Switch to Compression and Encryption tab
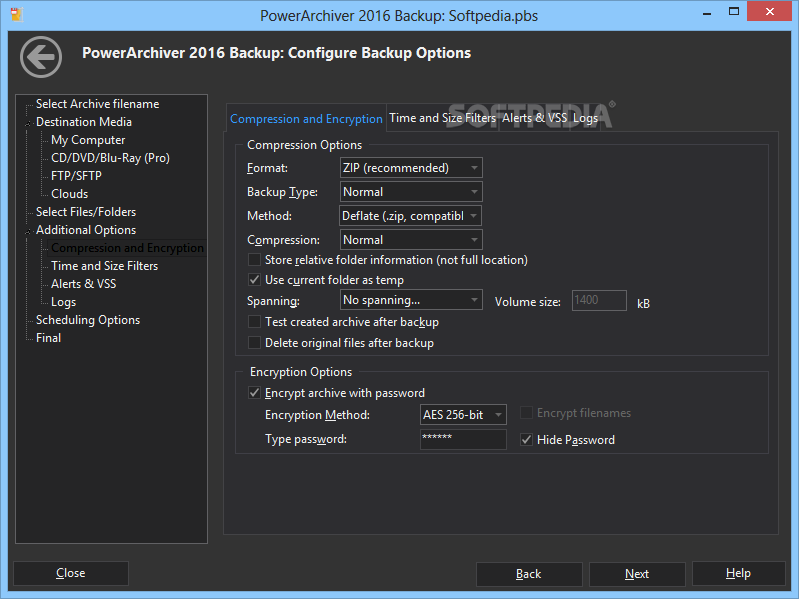This screenshot has width=799, height=599. [x=306, y=119]
